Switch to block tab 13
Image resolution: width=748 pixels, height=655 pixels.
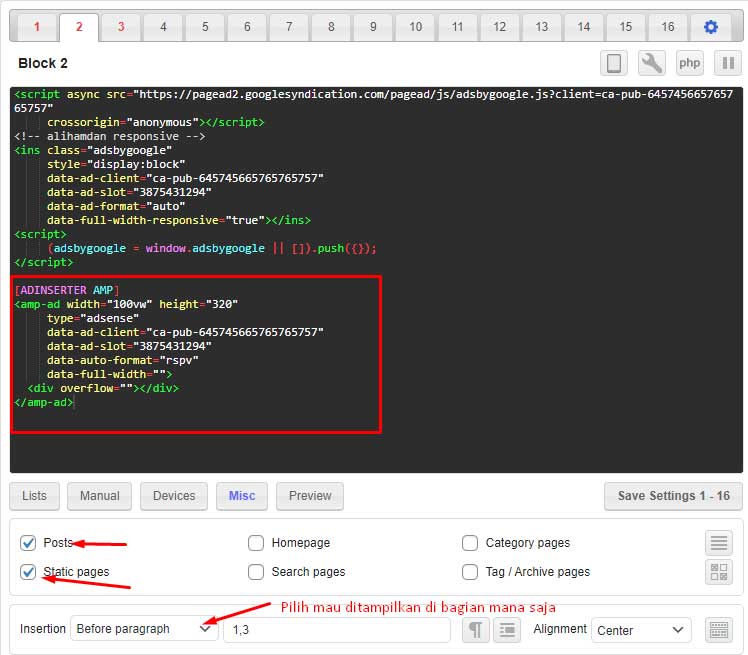(x=541, y=27)
